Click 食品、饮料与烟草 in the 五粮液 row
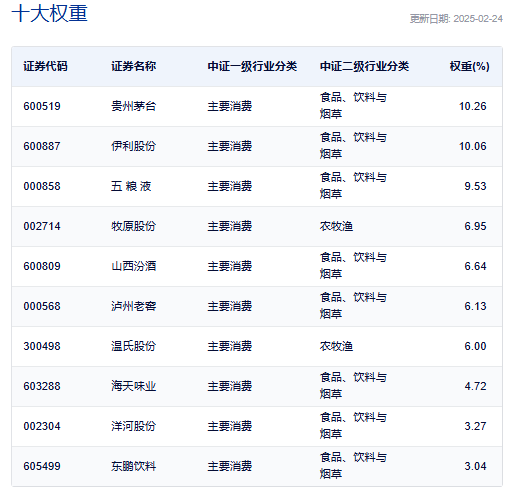The height and width of the screenshot is (502, 514). [353, 186]
